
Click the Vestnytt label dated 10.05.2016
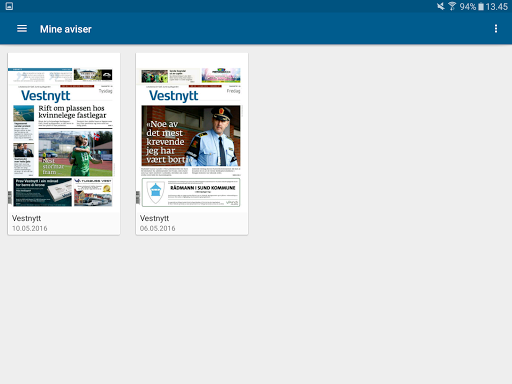click(26, 218)
